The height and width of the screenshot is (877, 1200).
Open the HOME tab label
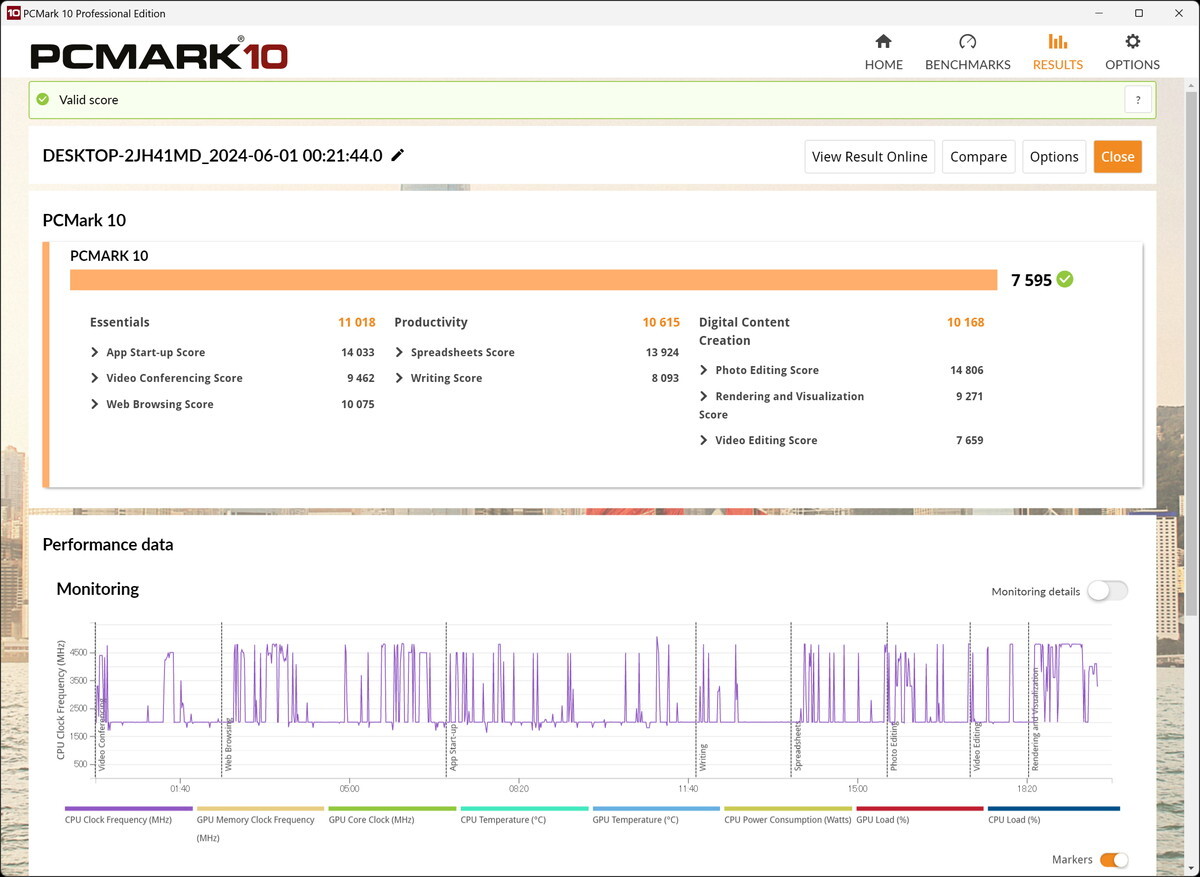click(x=883, y=65)
